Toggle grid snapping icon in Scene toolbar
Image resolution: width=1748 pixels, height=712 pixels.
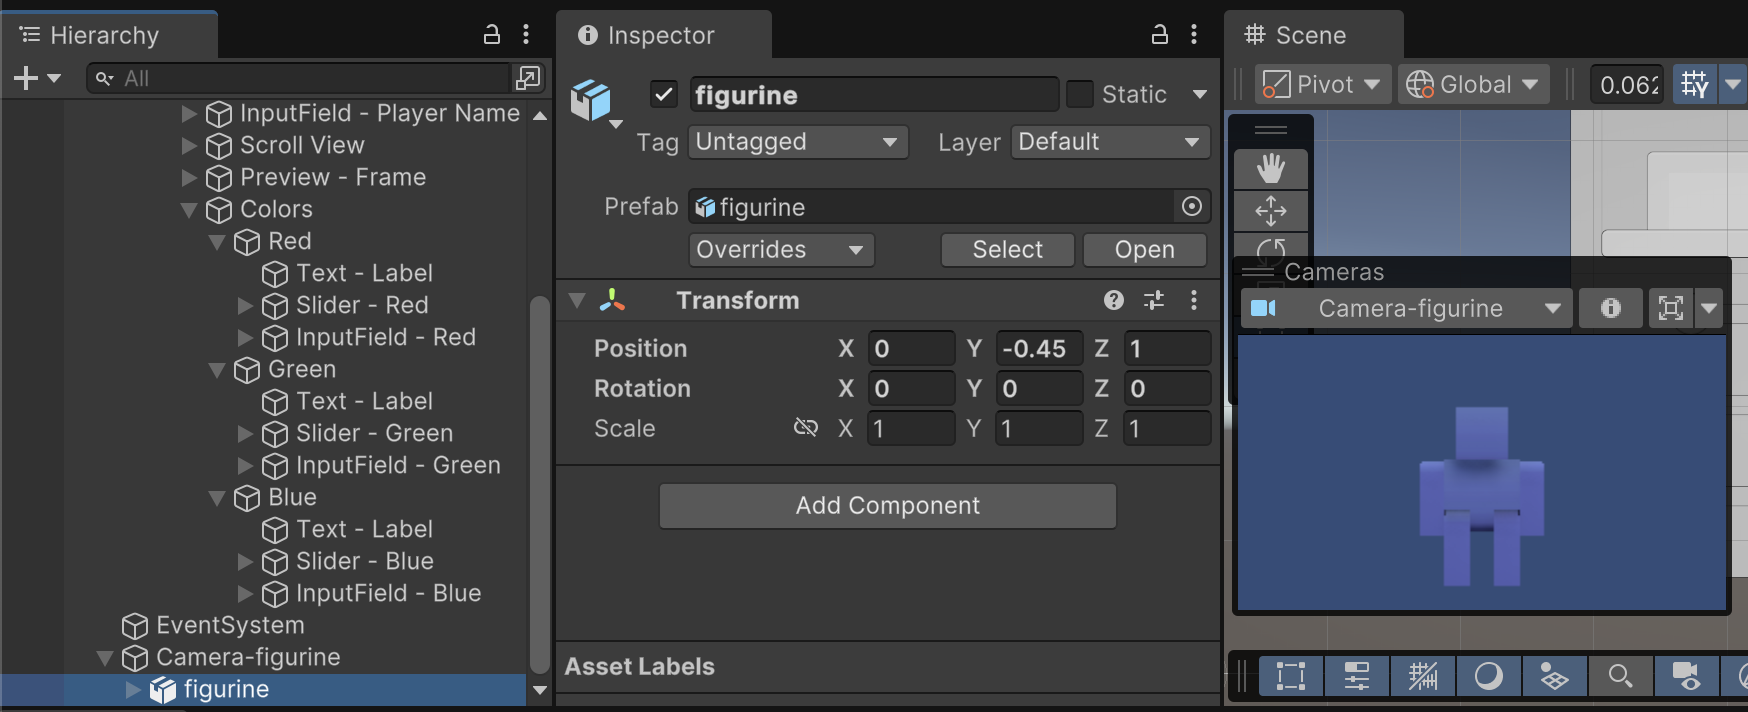1695,84
